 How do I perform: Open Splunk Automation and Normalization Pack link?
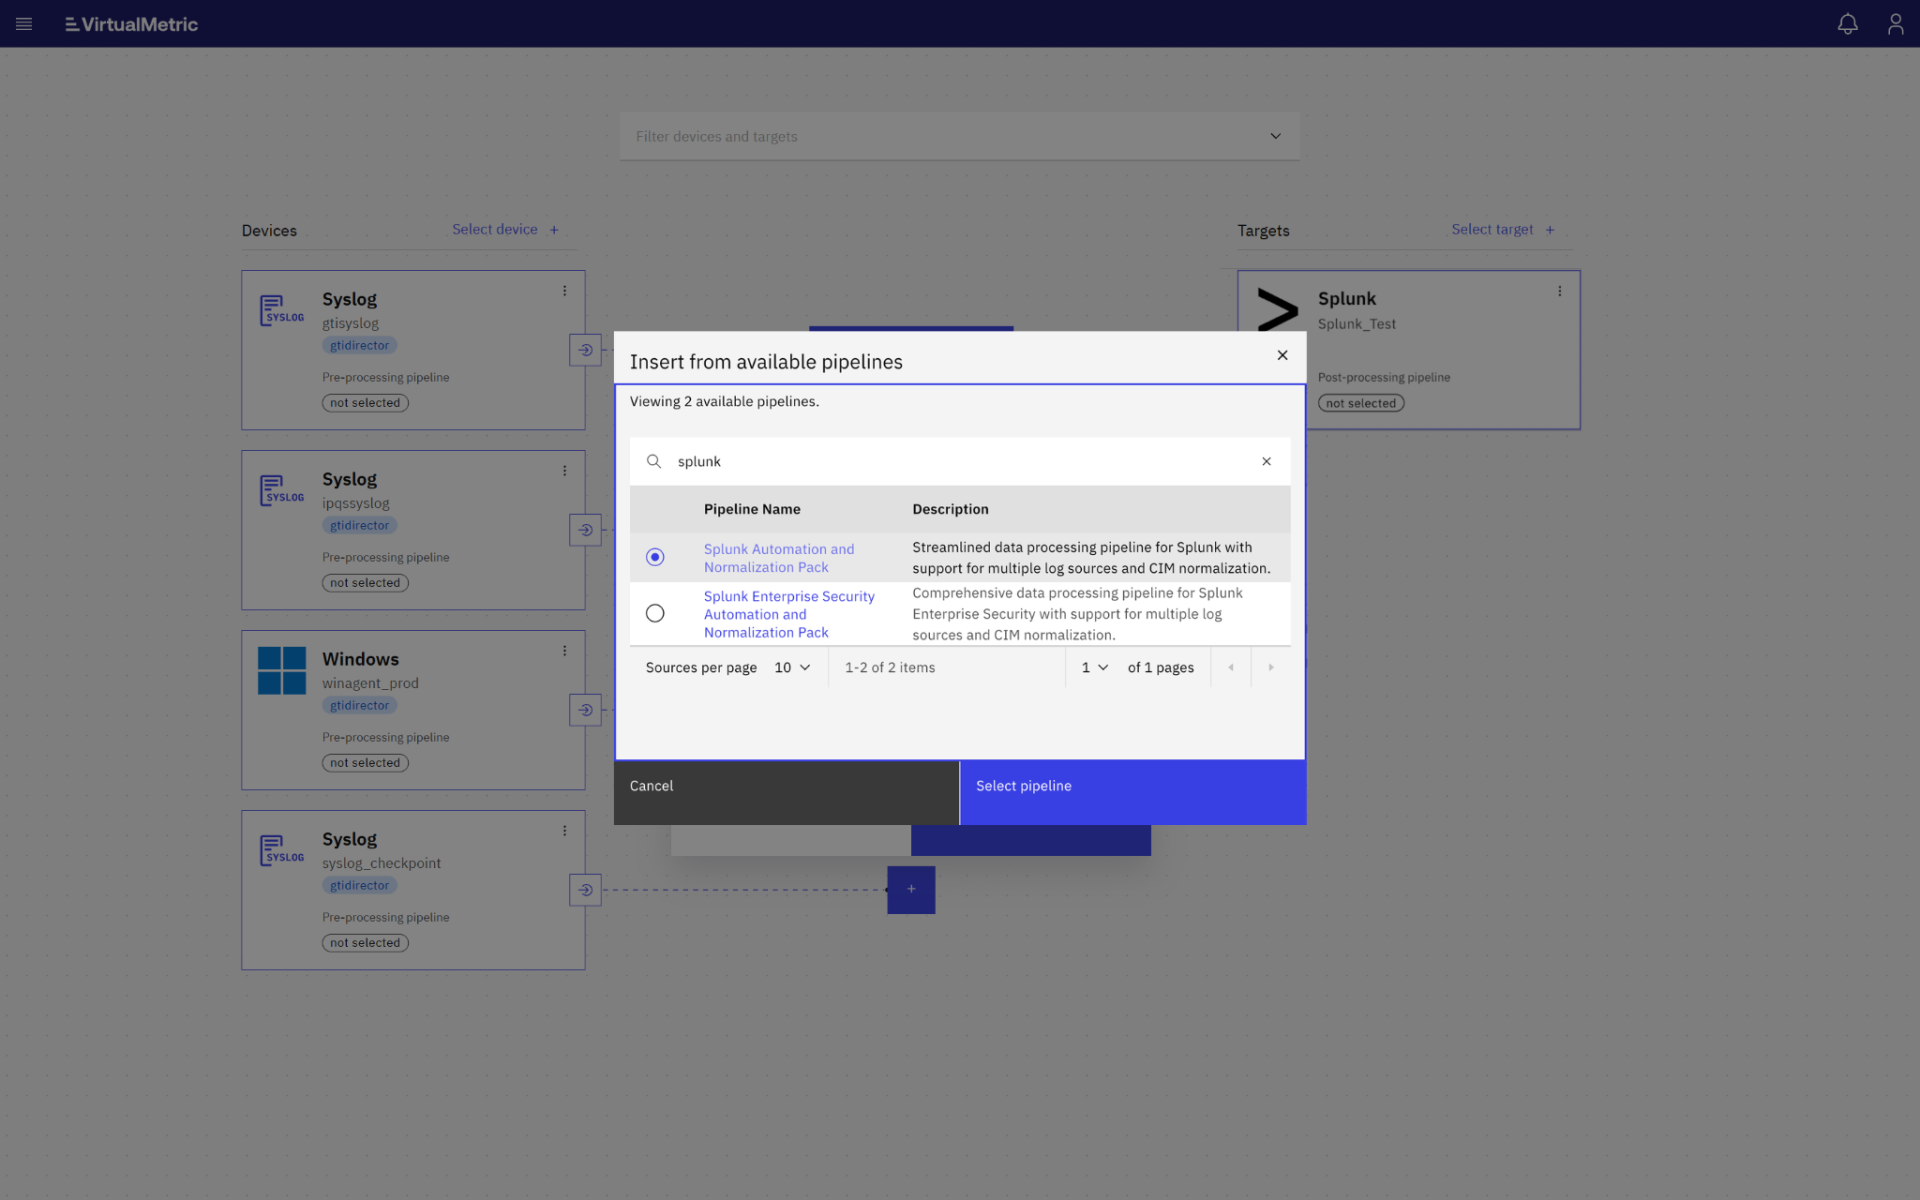pyautogui.click(x=779, y=558)
